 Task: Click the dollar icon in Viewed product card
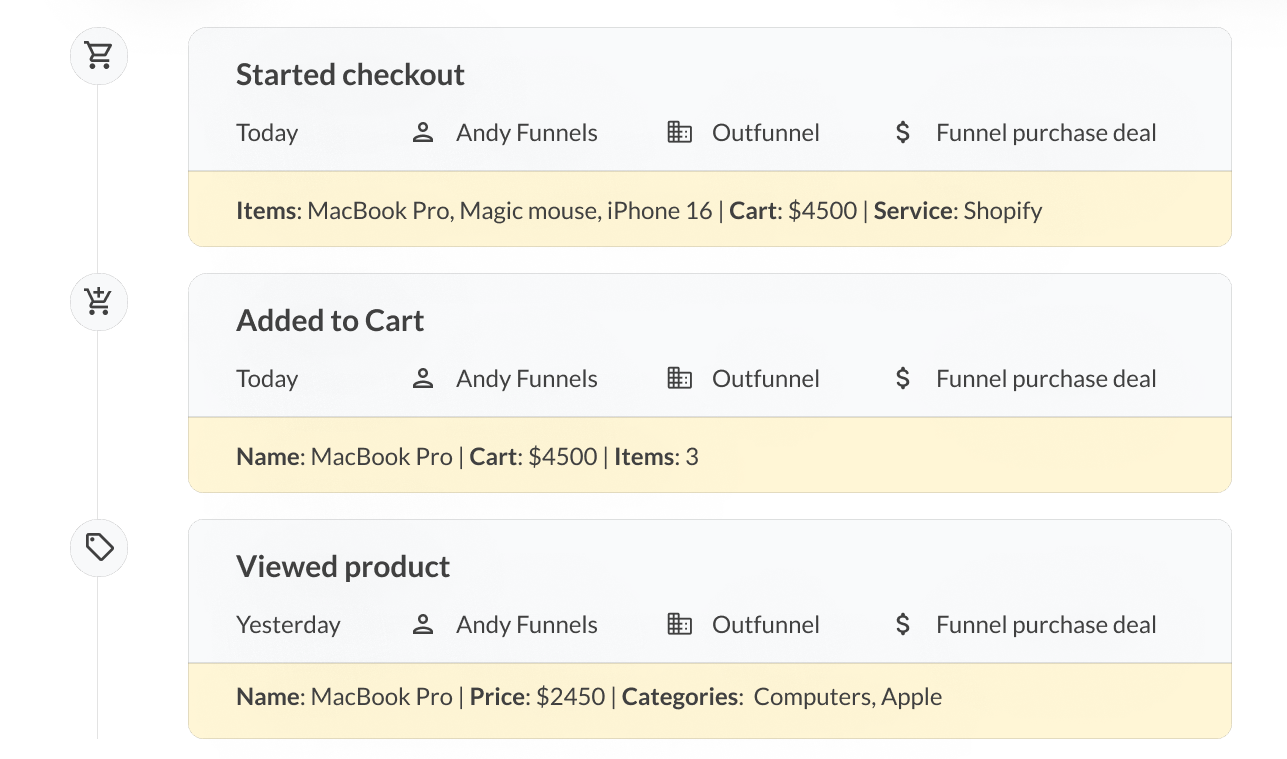point(903,625)
